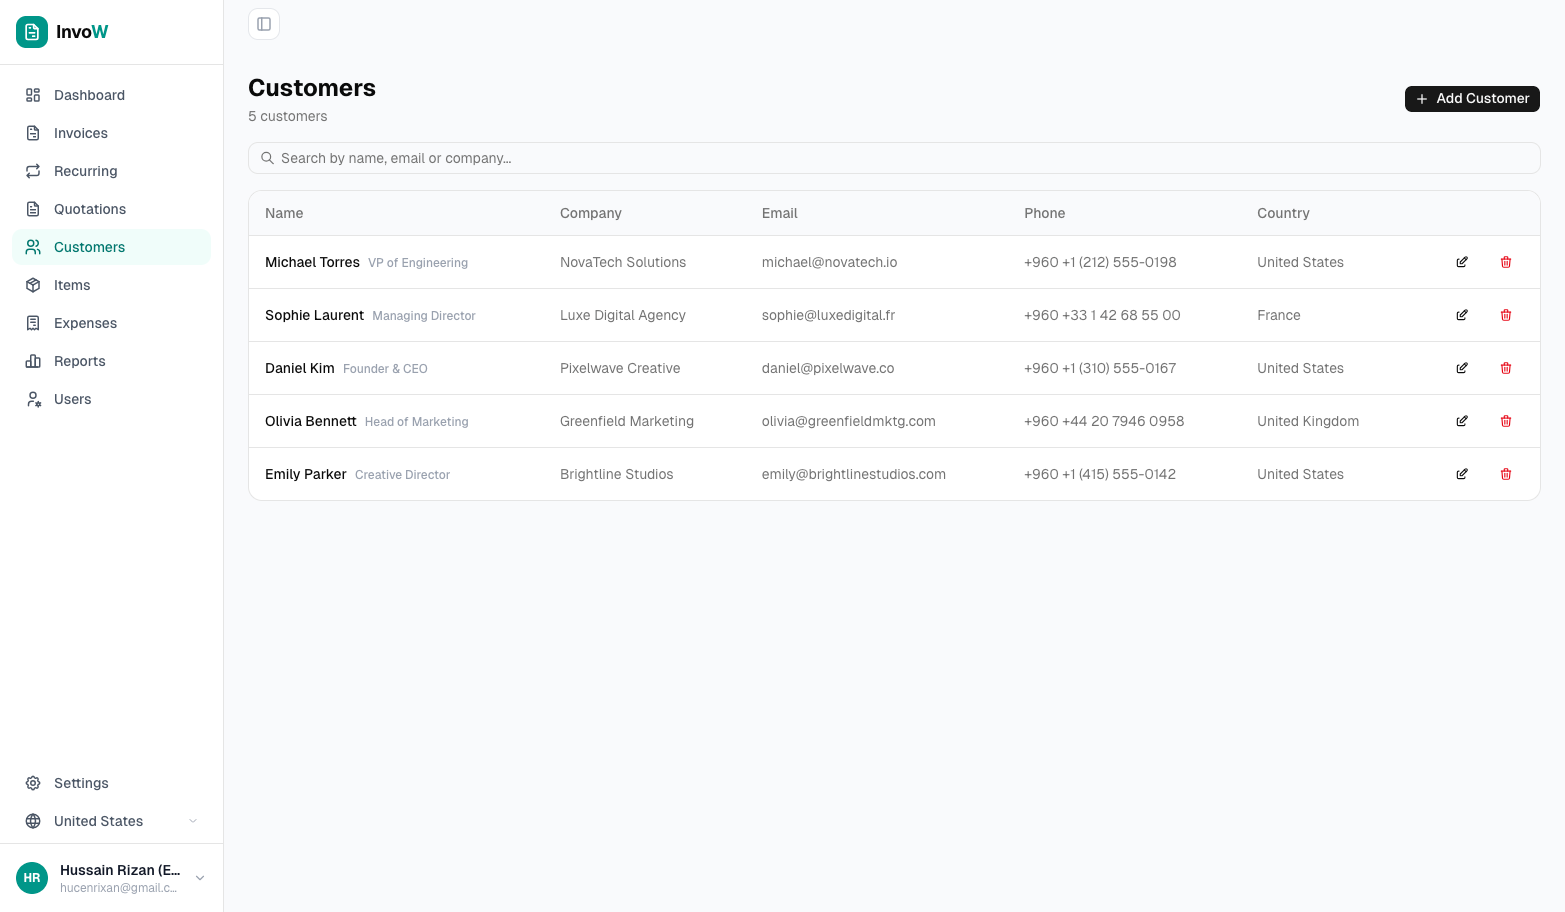
Task: Select the Dashboard icon in the sidebar
Action: coord(33,95)
